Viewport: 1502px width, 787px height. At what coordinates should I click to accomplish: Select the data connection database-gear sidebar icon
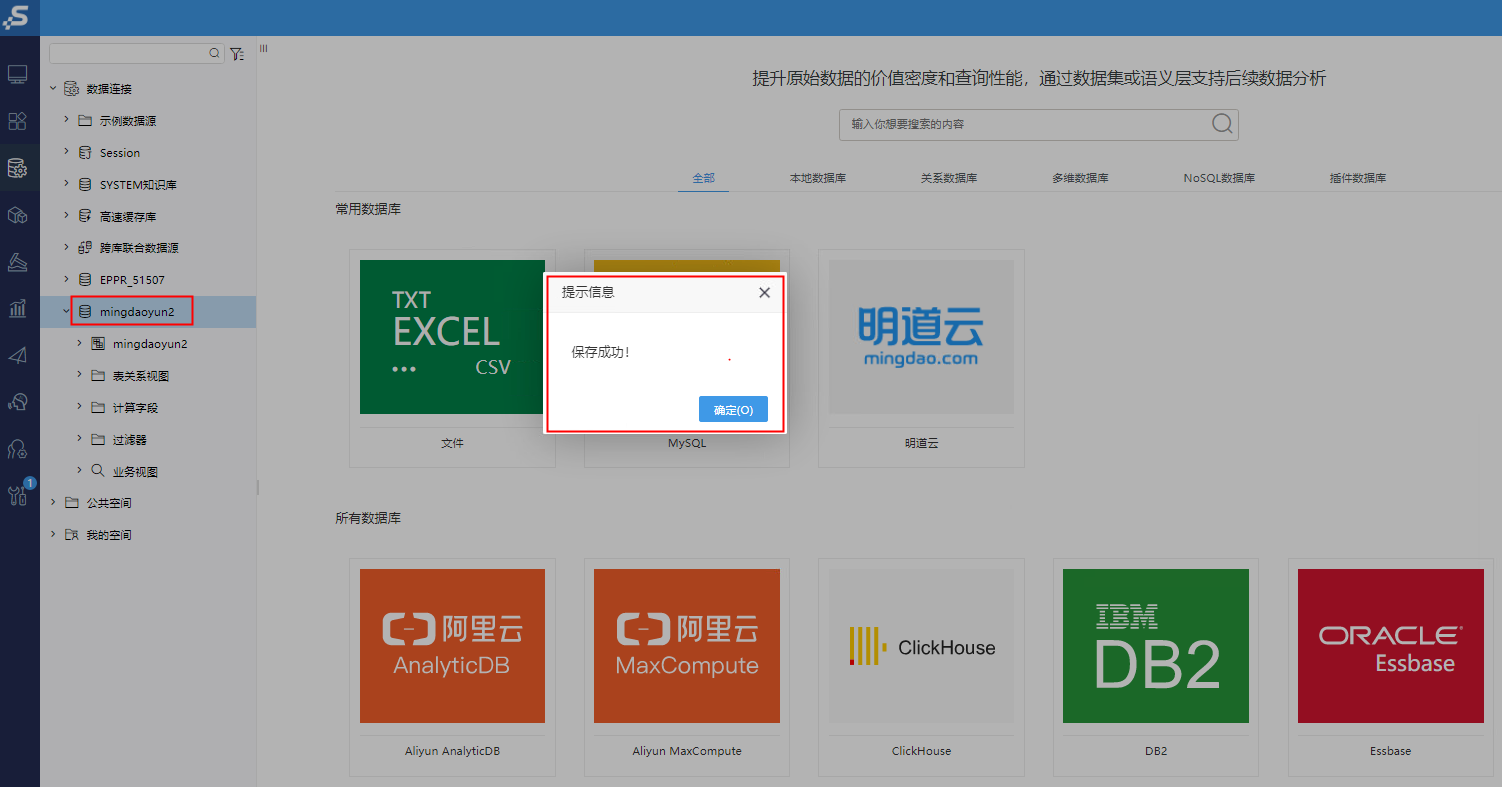coord(17,168)
